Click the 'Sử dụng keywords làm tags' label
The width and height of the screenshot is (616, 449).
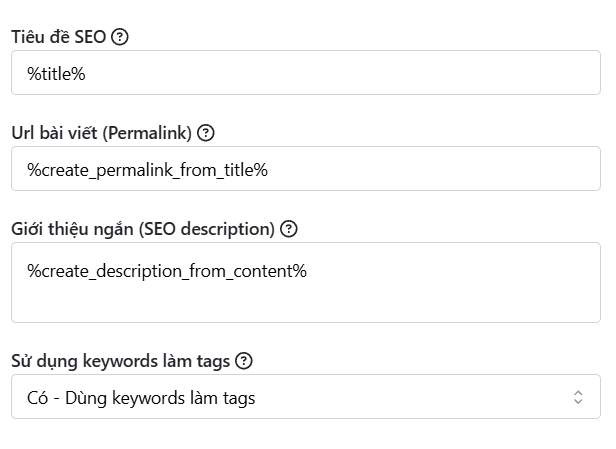pos(120,361)
